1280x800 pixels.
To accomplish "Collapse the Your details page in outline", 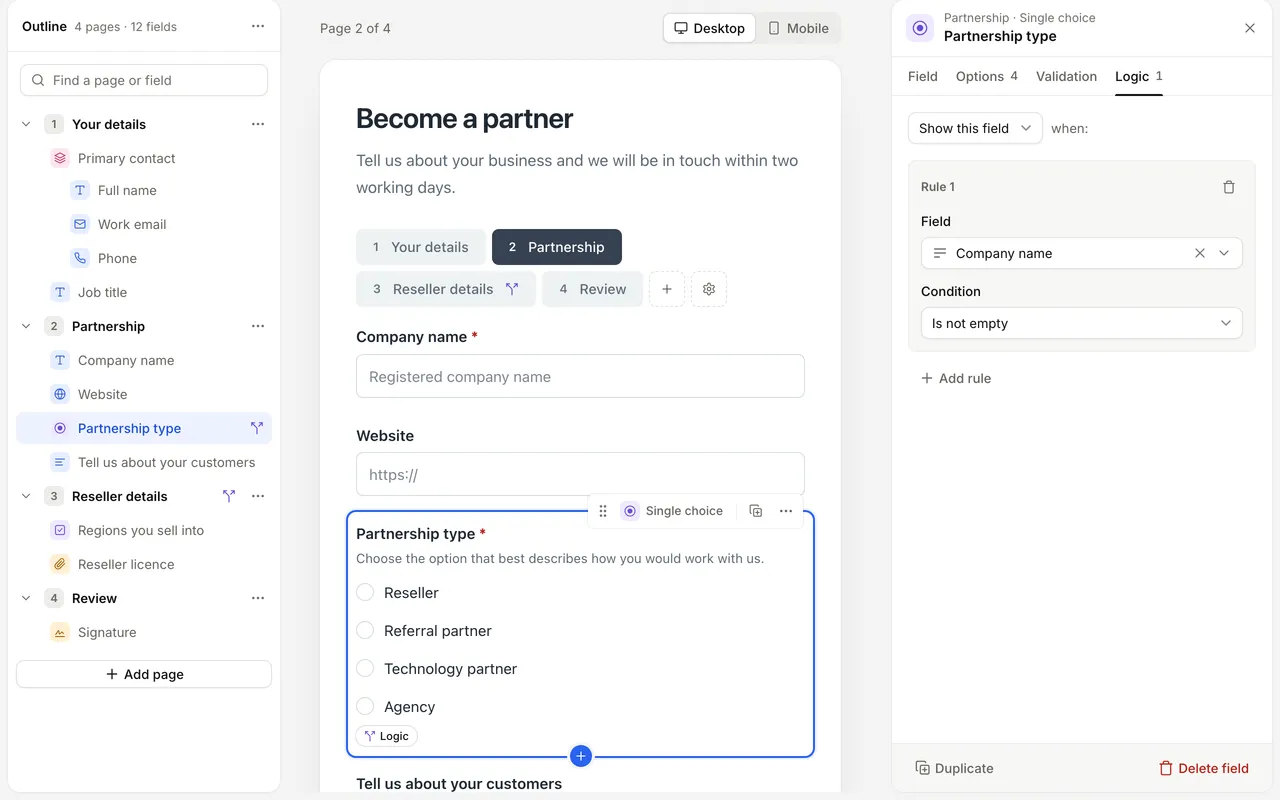I will coord(26,124).
